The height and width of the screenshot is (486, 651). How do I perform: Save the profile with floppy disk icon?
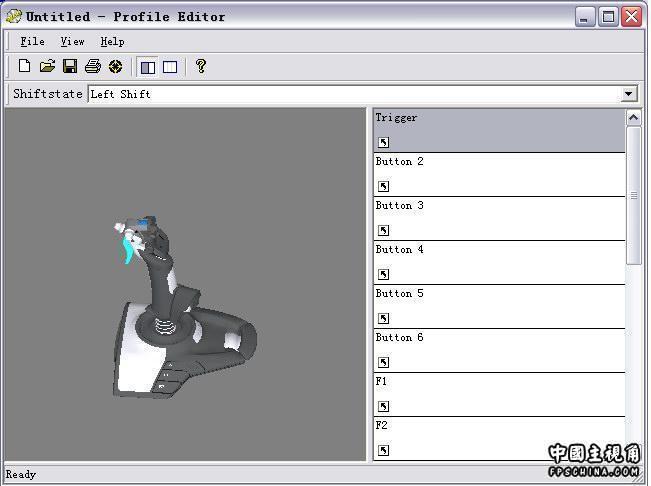[70, 66]
